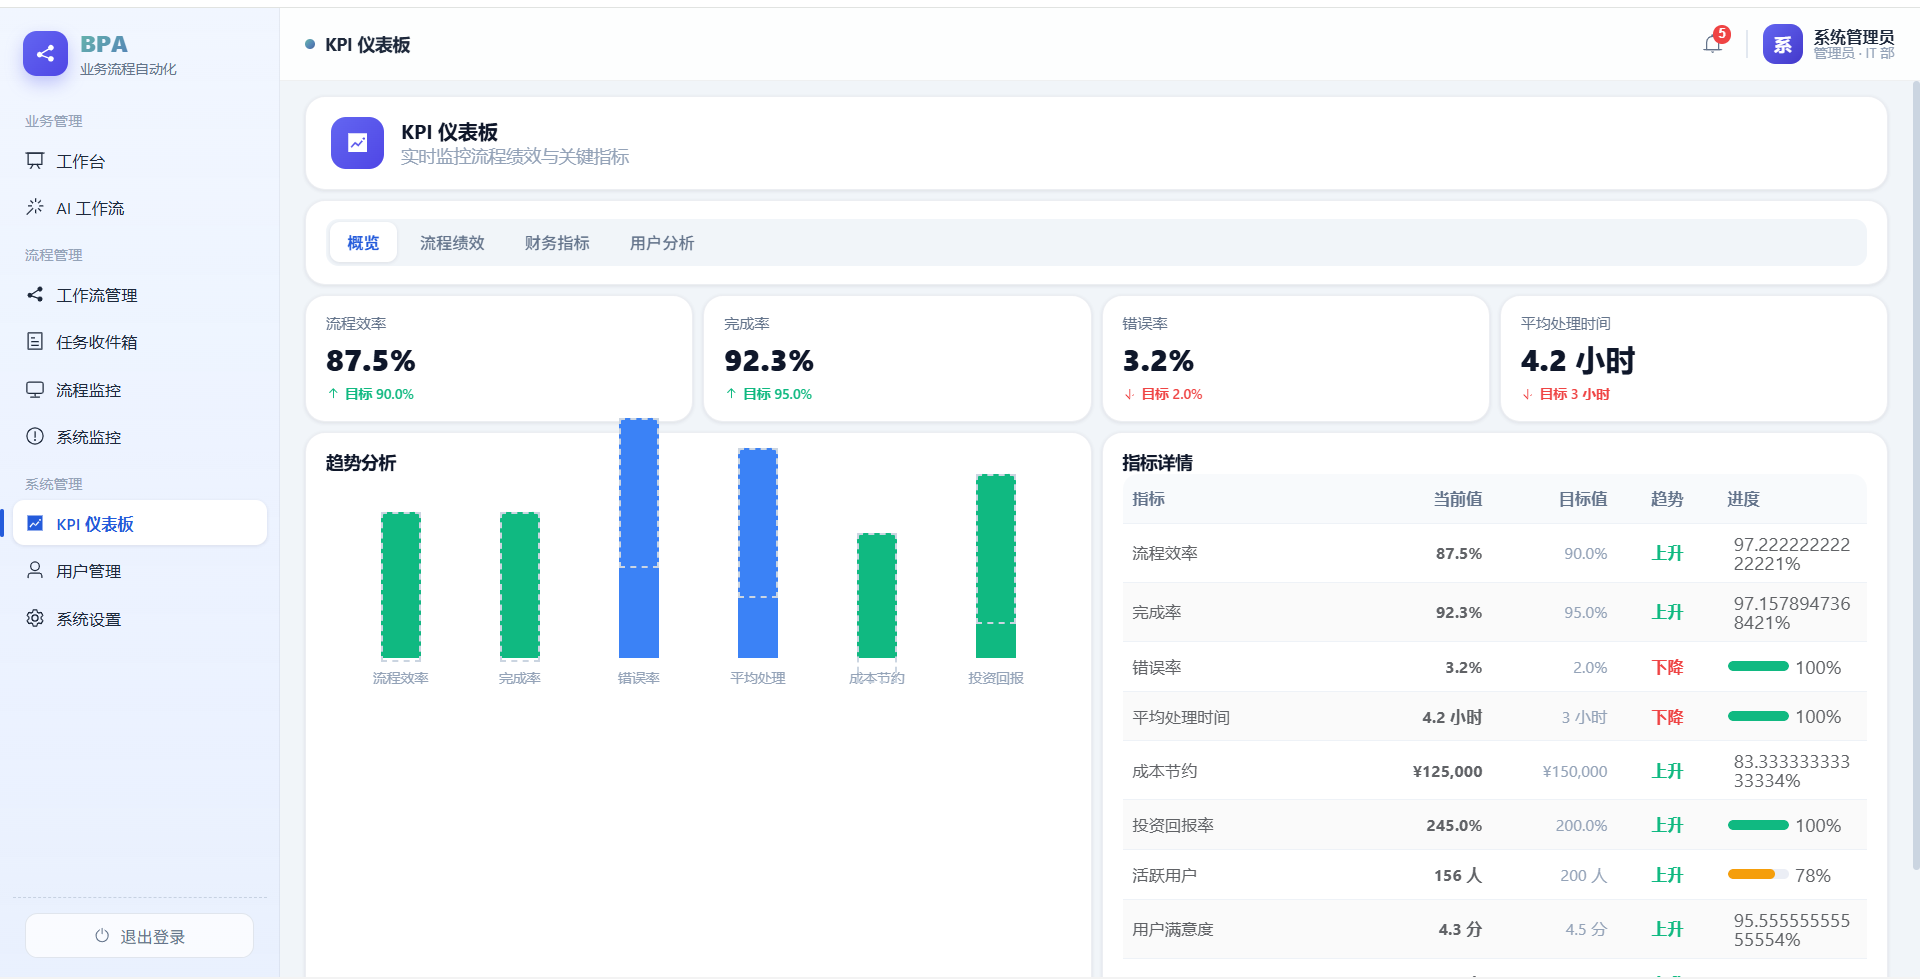Click the 流程监控 monitor icon
Image resolution: width=1920 pixels, height=979 pixels.
pyautogui.click(x=35, y=389)
